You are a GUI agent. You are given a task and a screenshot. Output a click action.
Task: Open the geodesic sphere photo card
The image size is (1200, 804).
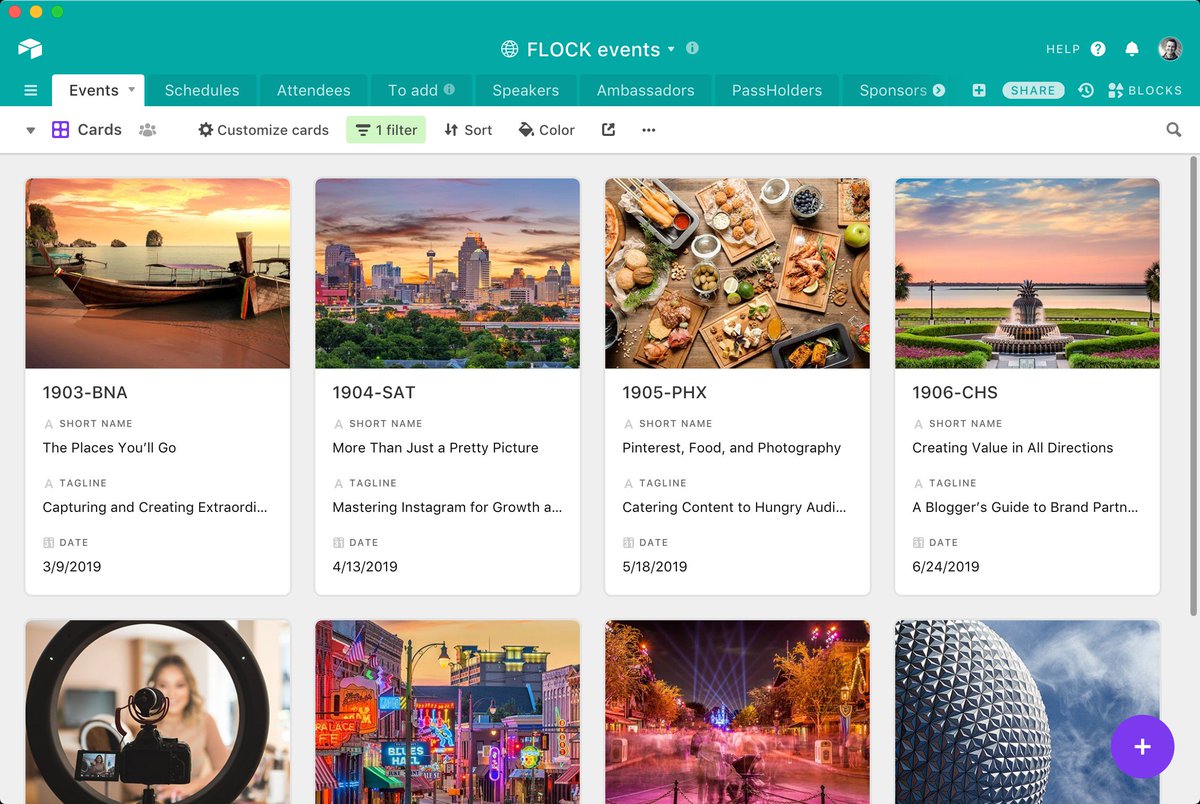1028,712
